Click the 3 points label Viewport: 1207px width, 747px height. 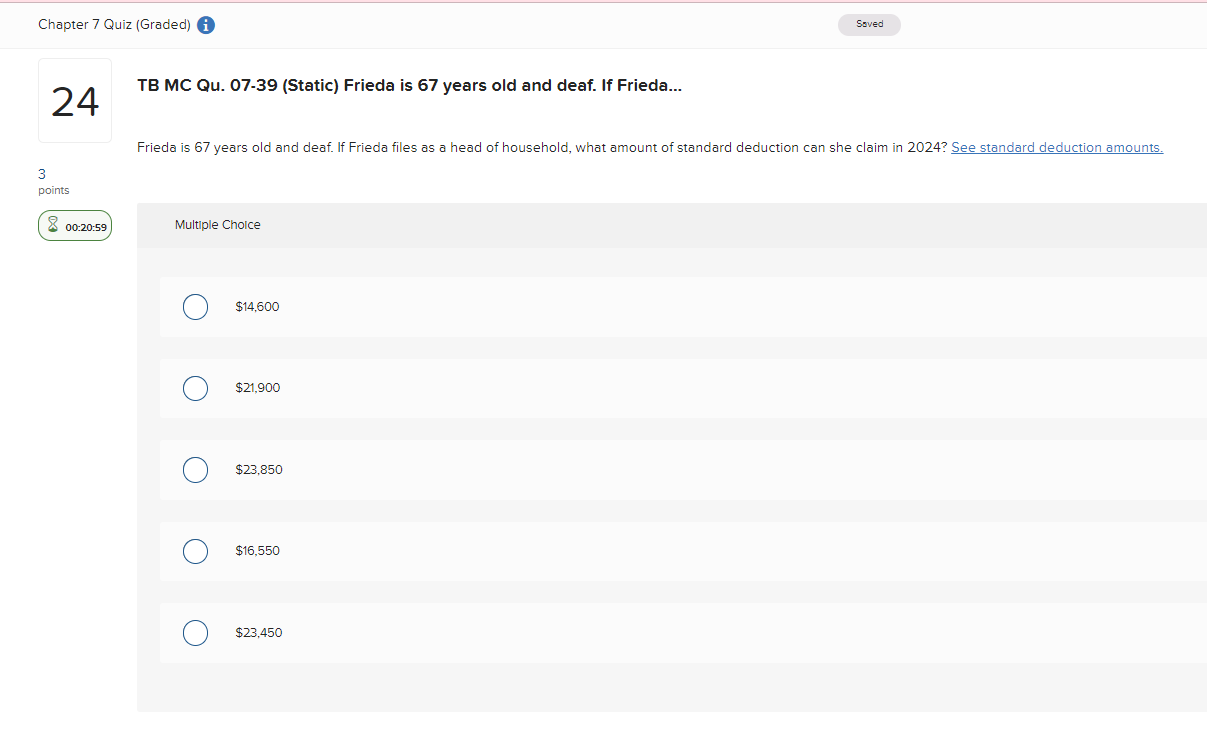[53, 181]
